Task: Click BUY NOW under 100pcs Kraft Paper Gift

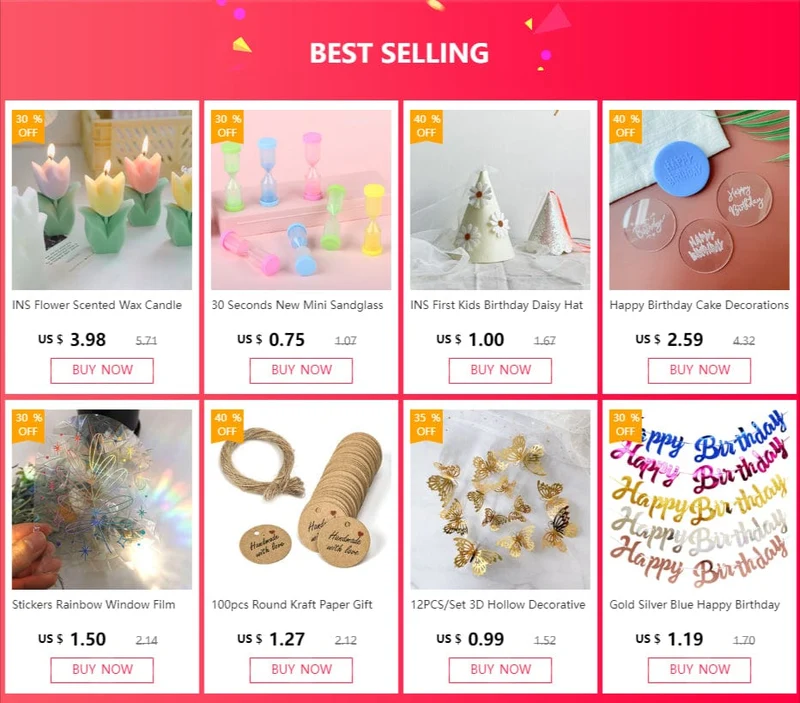Action: (x=301, y=670)
